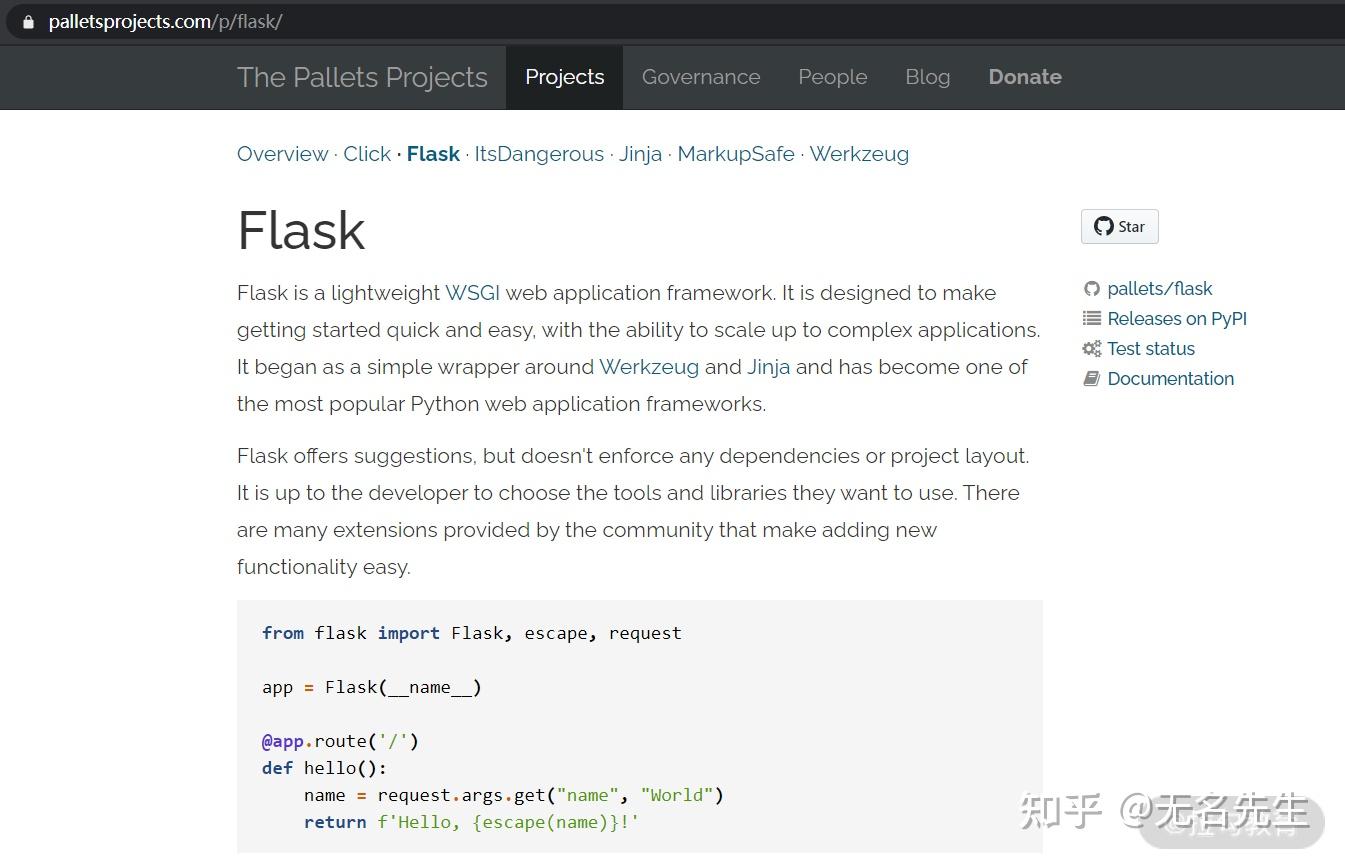Image resolution: width=1345 pixels, height=866 pixels.
Task: Open the Projects tab
Action: pos(564,77)
